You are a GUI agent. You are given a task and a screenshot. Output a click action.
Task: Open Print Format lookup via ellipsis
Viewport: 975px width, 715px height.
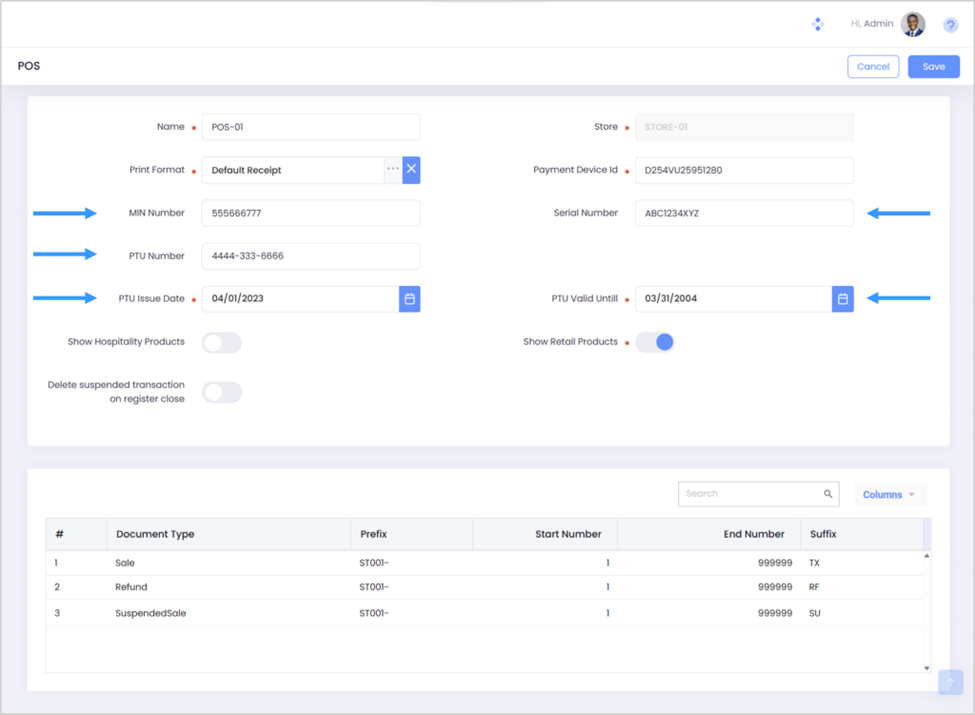click(393, 170)
